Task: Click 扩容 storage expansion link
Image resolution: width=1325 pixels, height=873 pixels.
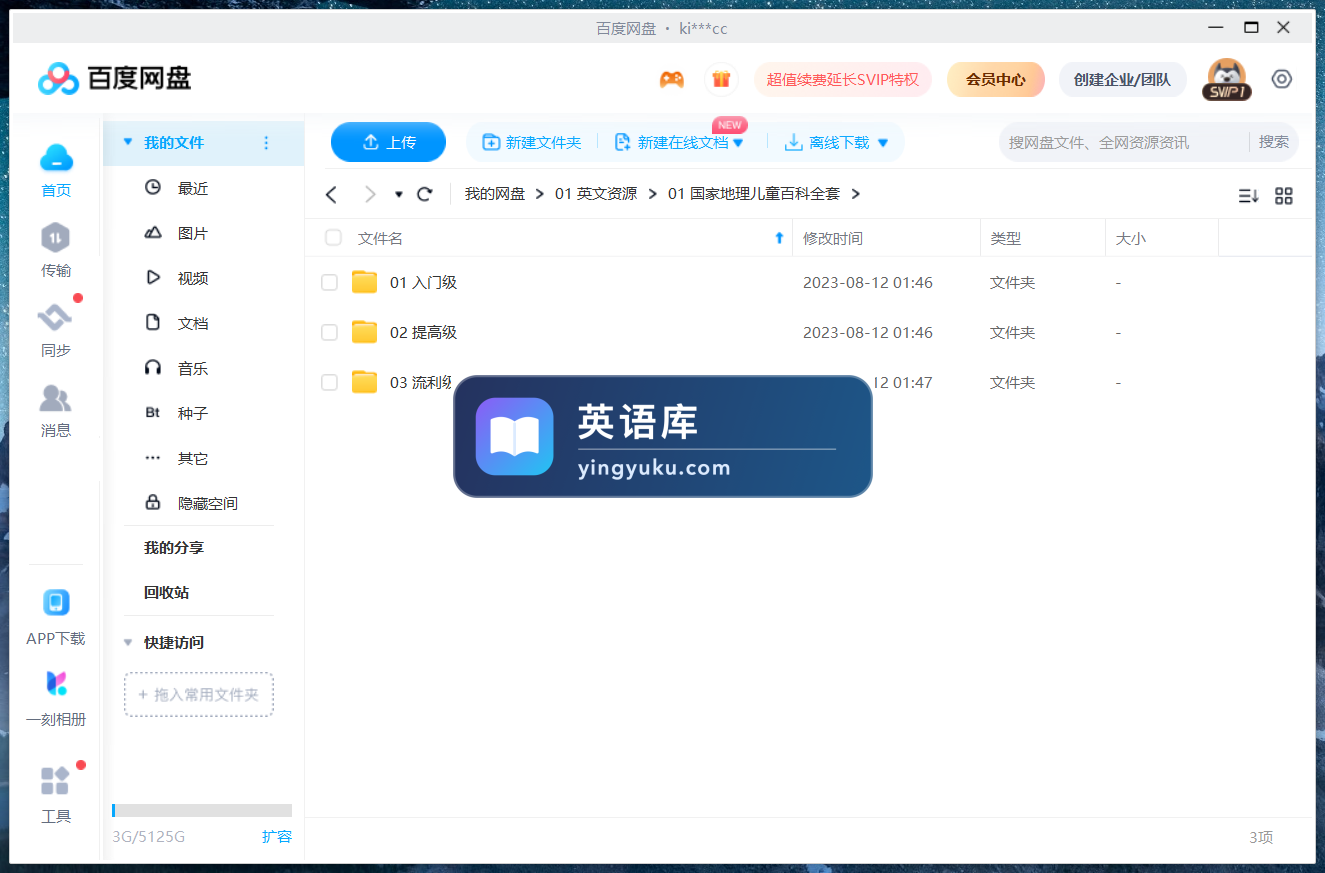Action: (277, 836)
